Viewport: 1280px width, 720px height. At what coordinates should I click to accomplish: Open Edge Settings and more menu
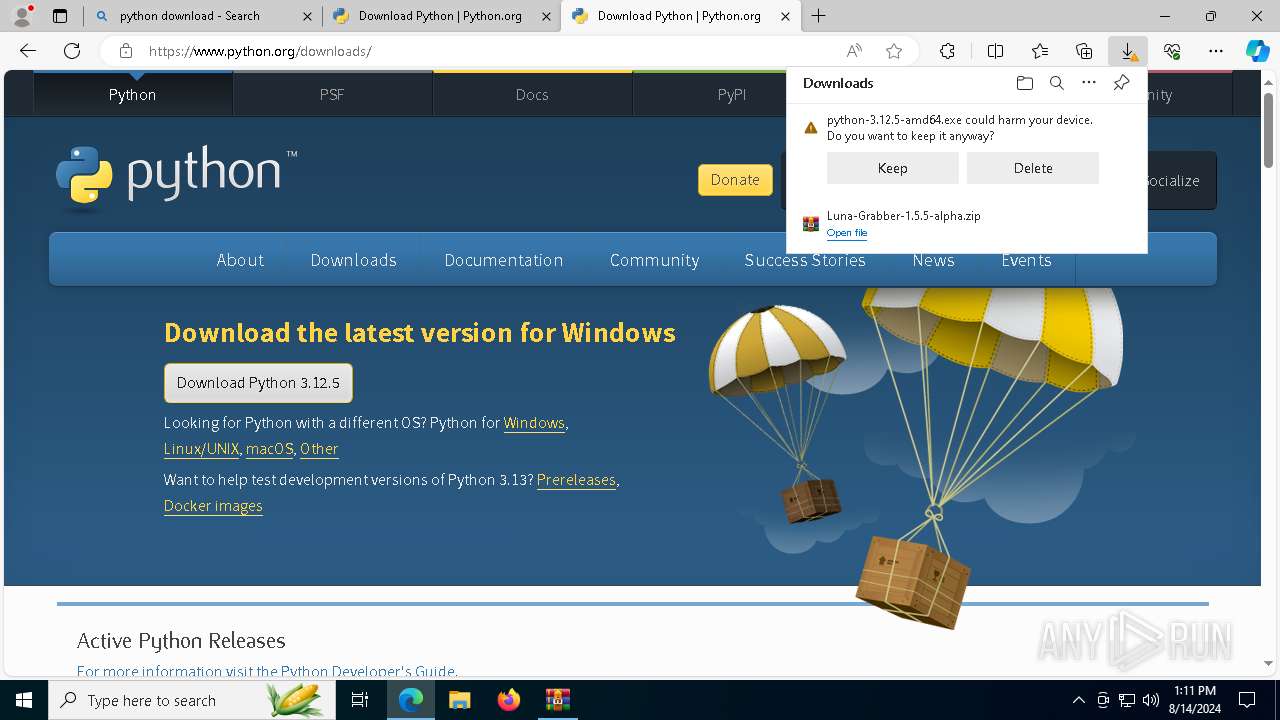pos(1216,51)
